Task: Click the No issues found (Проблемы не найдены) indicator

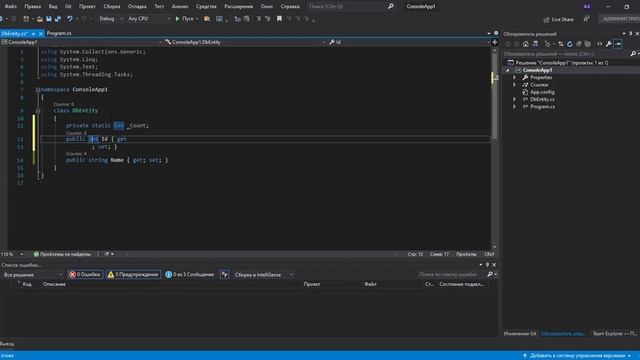Action: point(62,254)
